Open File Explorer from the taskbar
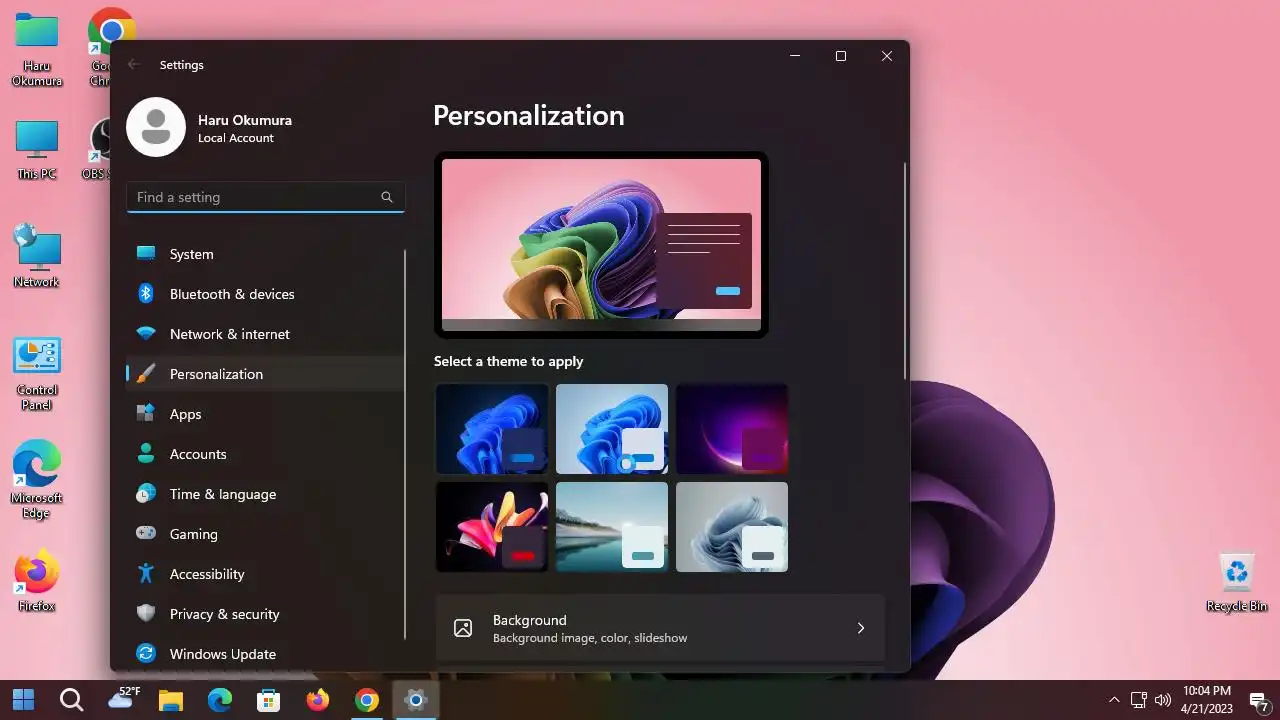Screen dimensions: 1280x720 [171, 700]
